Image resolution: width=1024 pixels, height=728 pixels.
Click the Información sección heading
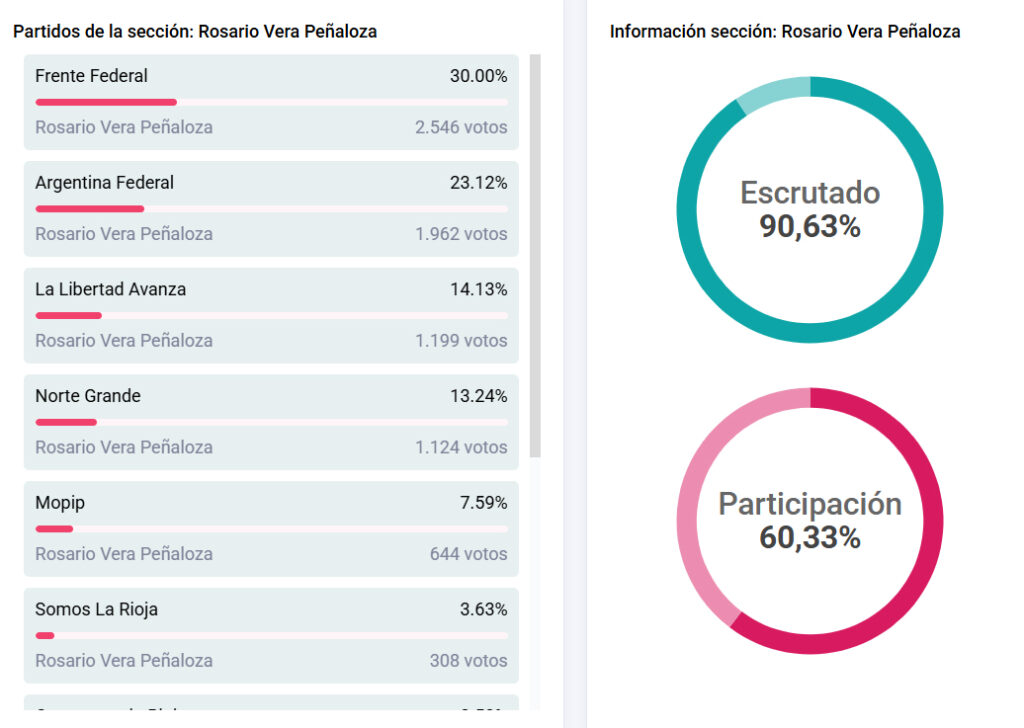785,31
